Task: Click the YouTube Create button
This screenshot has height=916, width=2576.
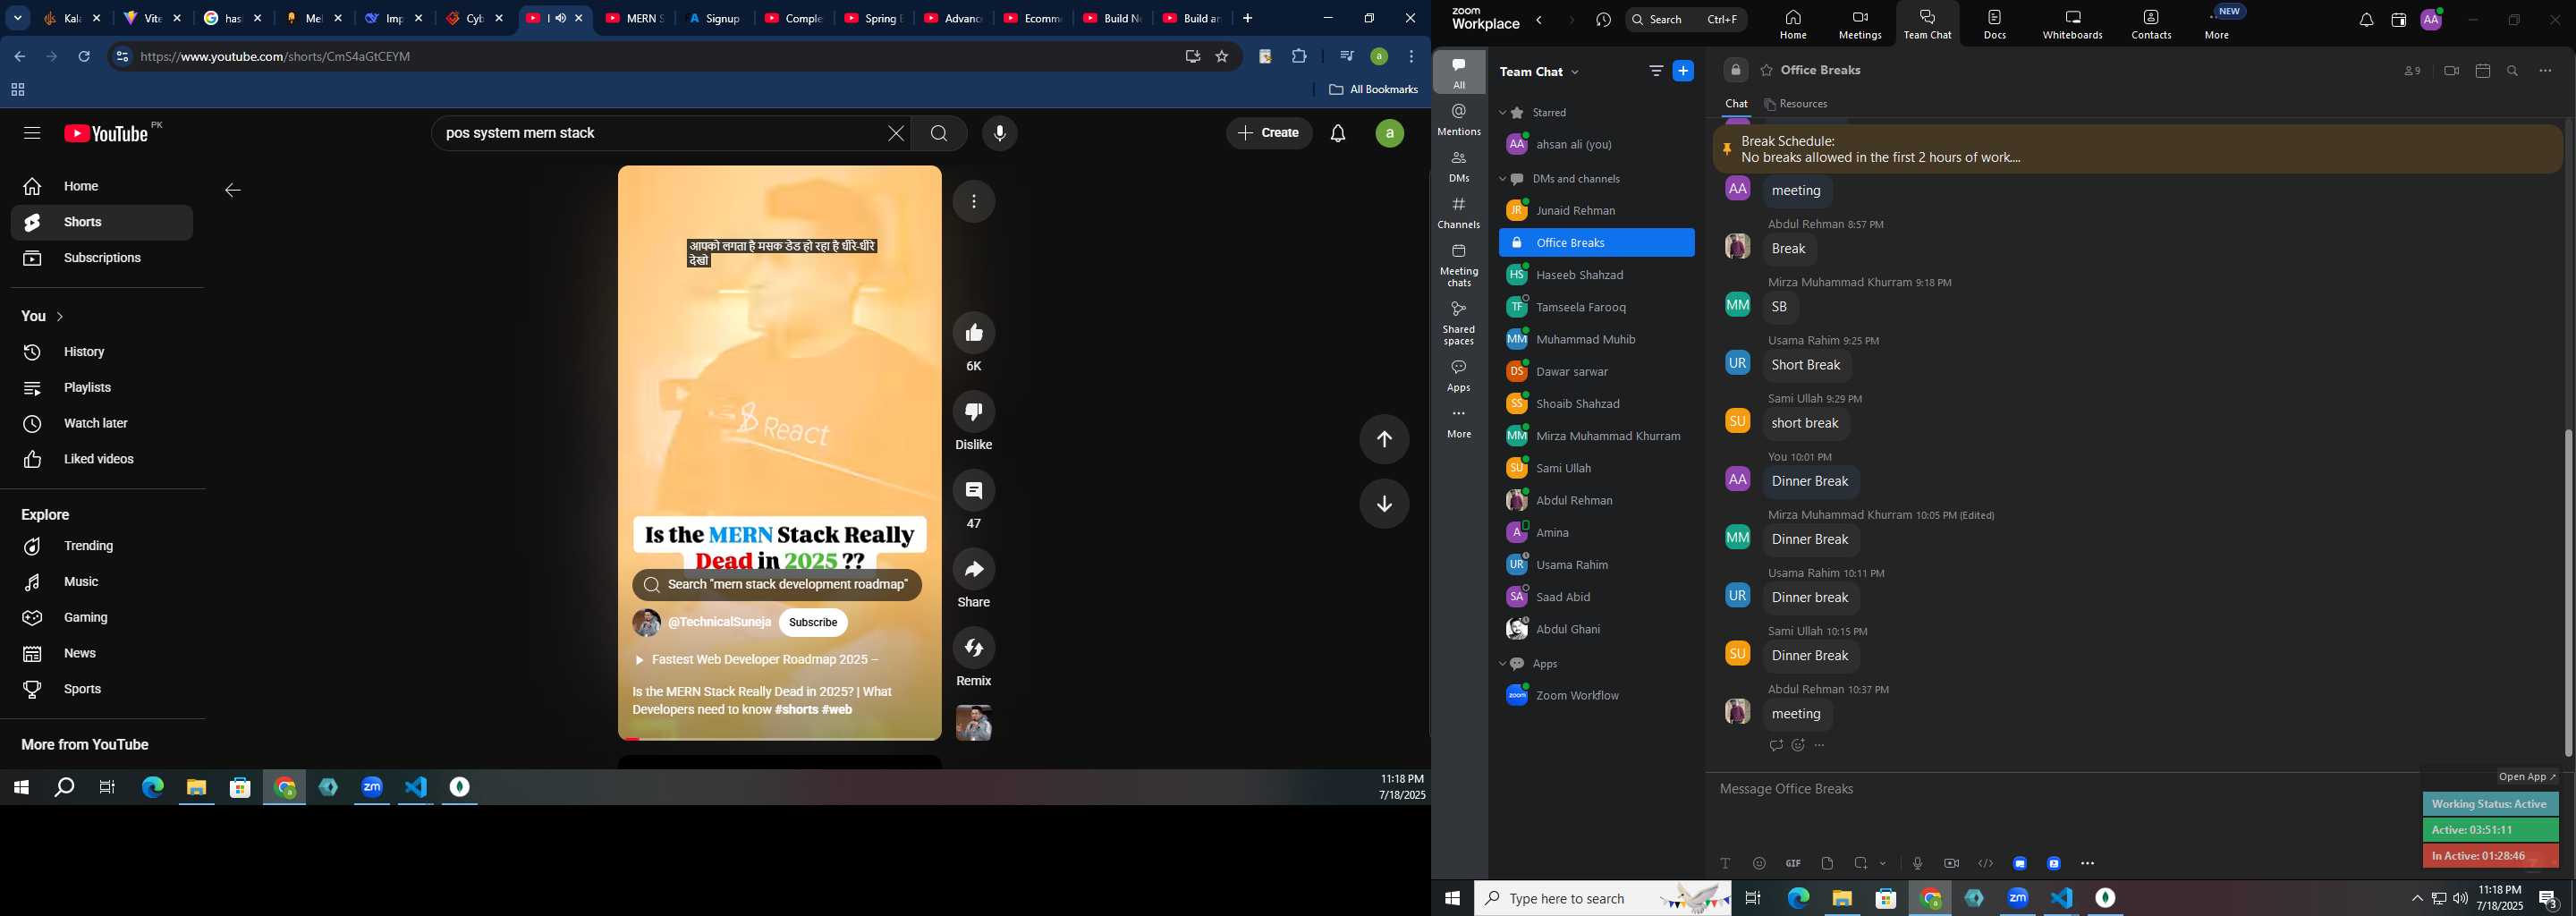Action: (x=1268, y=133)
